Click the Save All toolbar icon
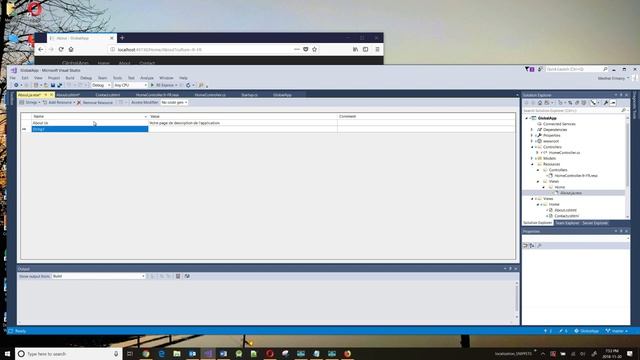Screen dimensions: 640x360 pos(60,85)
